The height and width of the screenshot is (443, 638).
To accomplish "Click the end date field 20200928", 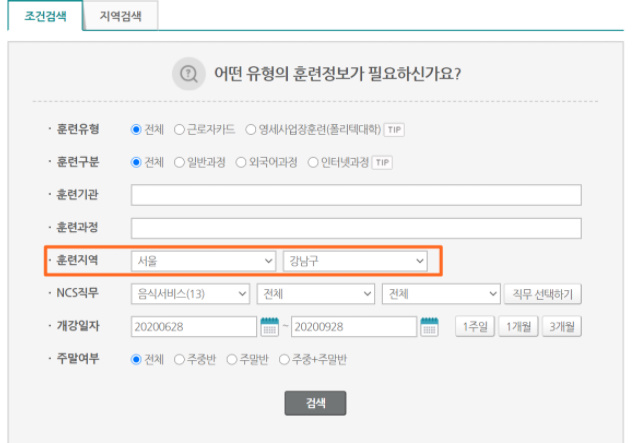I will (354, 327).
